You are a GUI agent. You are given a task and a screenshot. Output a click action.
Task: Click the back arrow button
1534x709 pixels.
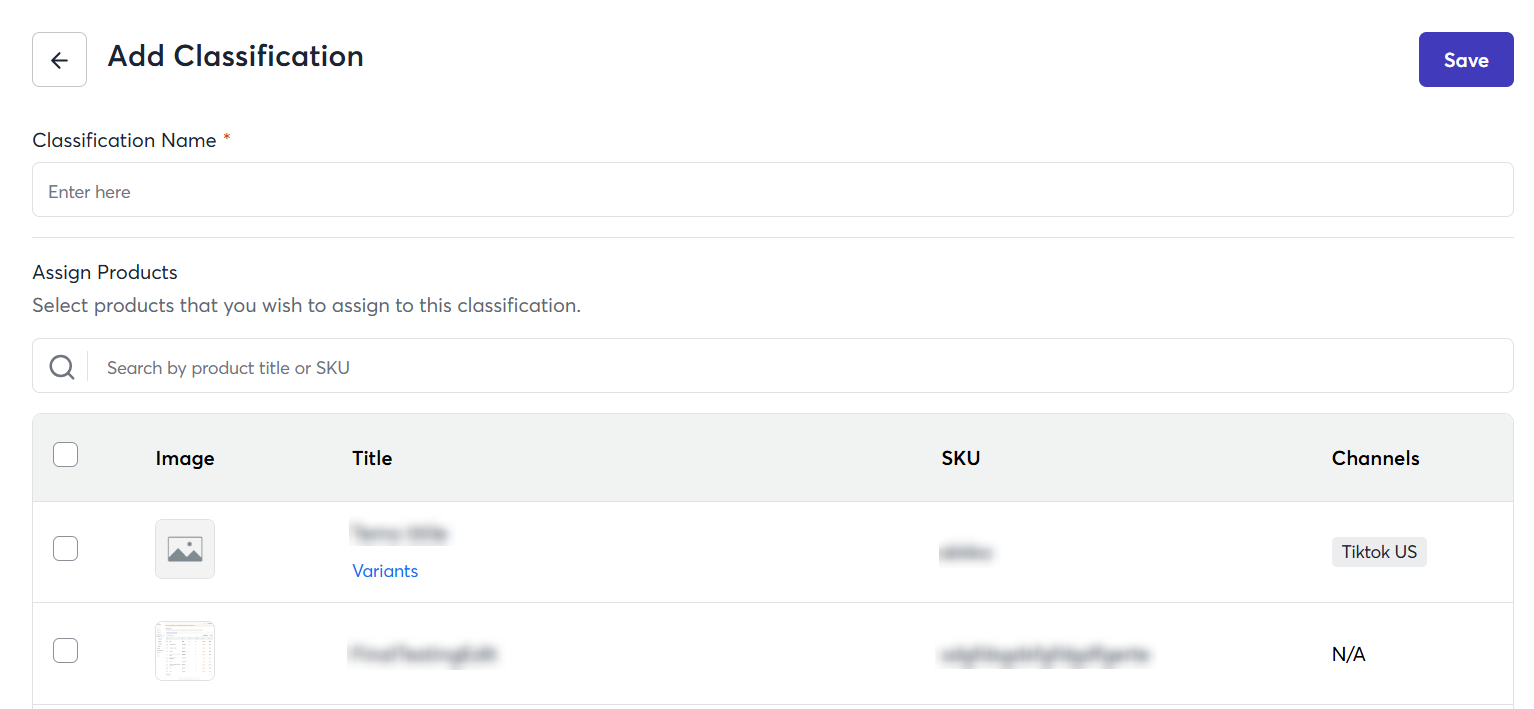pyautogui.click(x=59, y=60)
